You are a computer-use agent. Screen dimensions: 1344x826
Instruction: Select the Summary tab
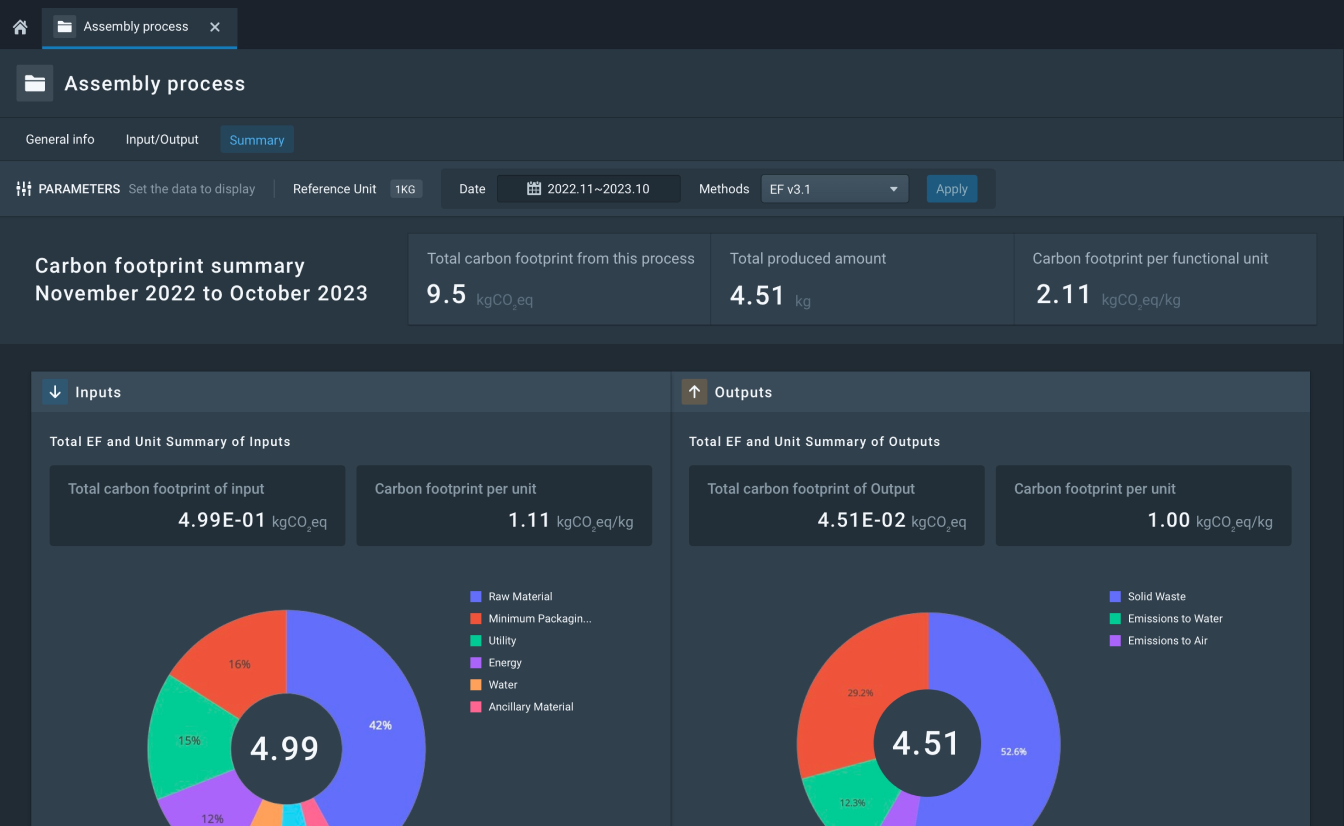(257, 140)
